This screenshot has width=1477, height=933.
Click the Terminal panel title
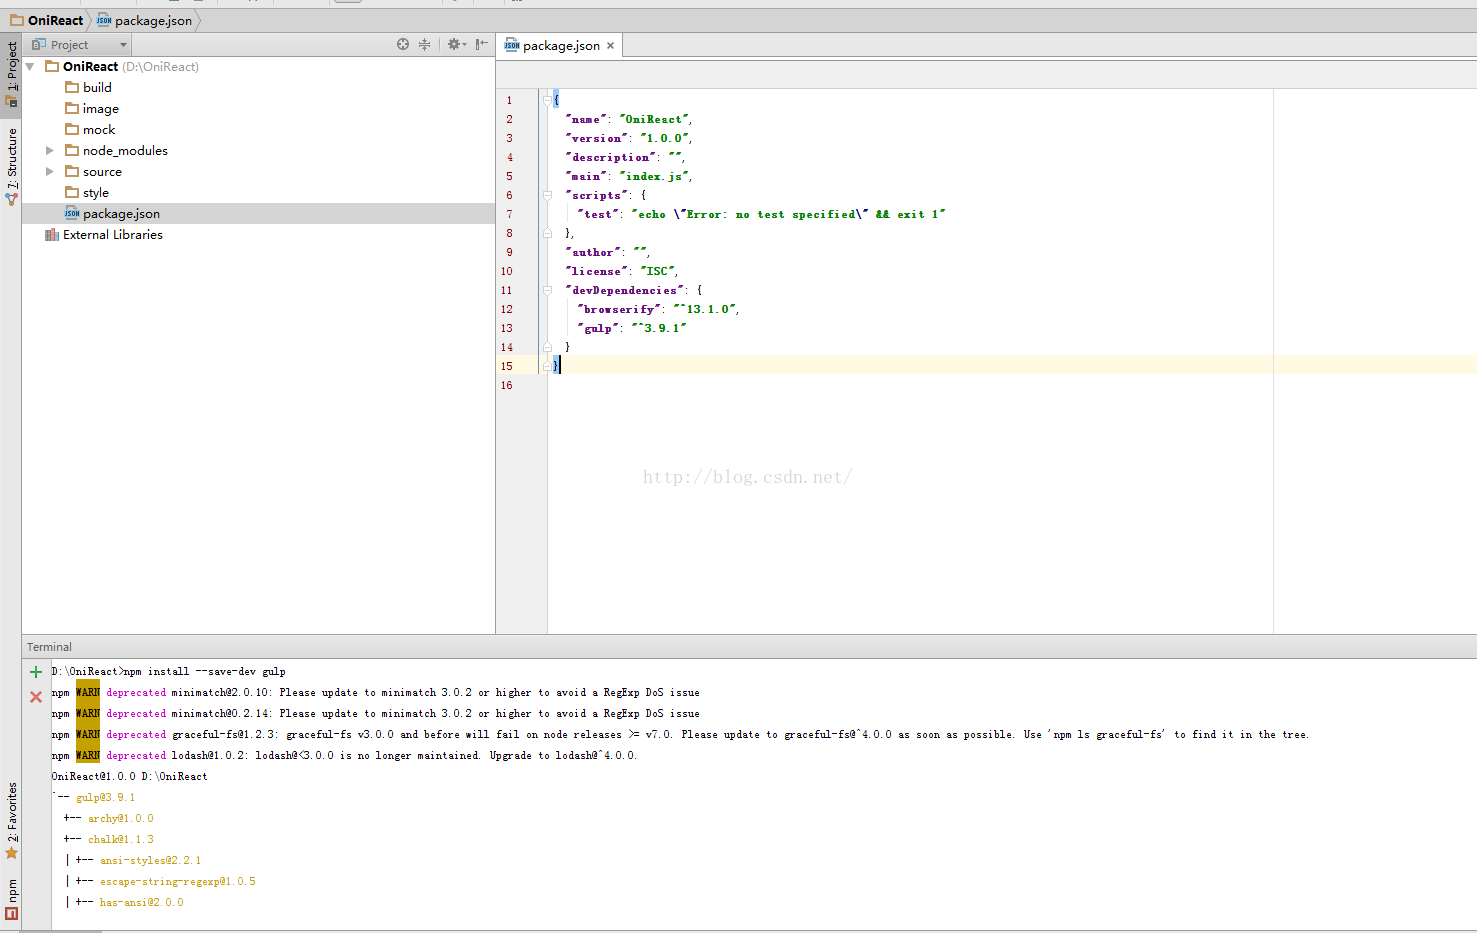point(49,647)
